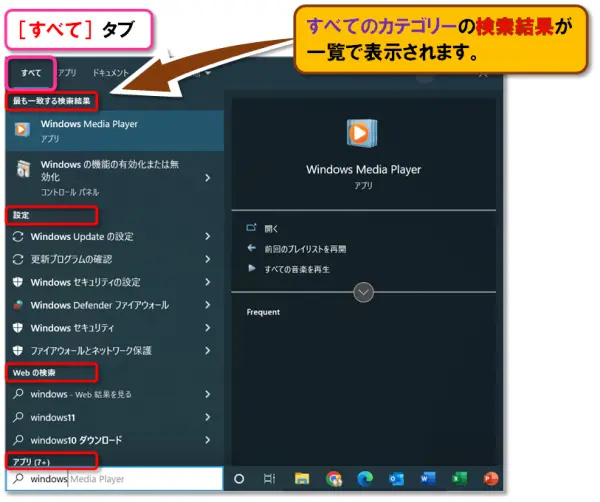Open 更新プログラムの確認 result

115,259
